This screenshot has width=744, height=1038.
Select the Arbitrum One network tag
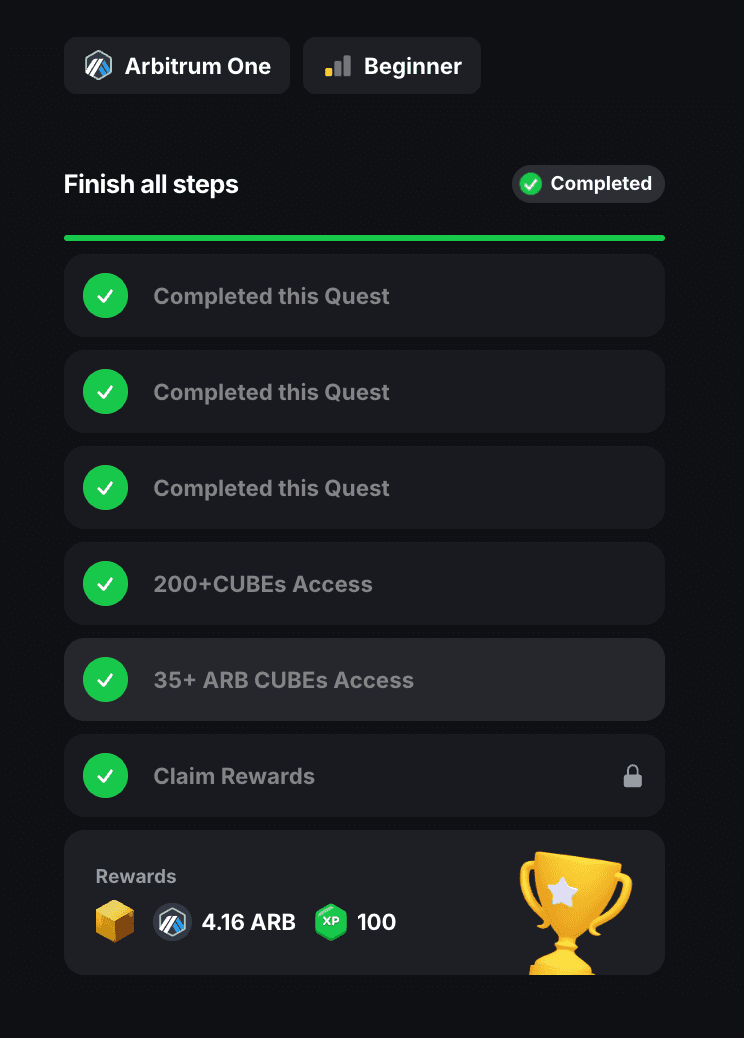point(177,66)
